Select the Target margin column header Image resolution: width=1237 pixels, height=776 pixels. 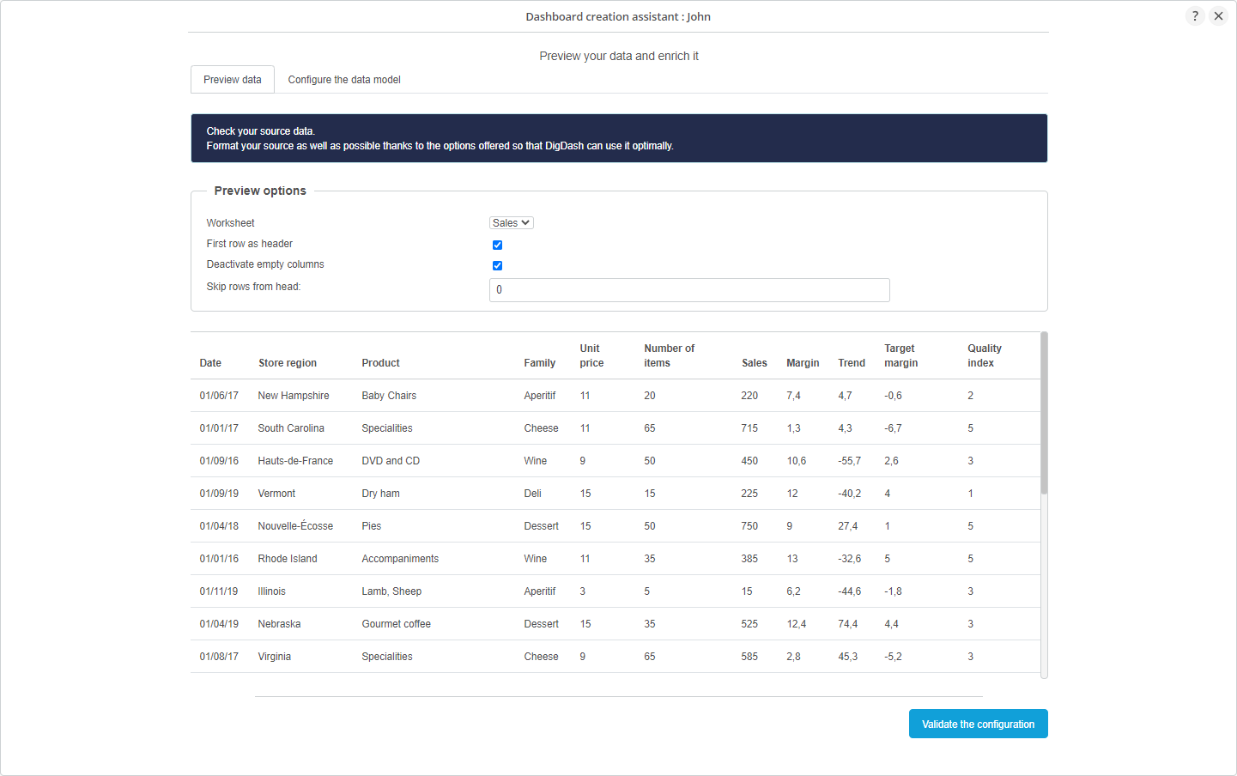901,356
